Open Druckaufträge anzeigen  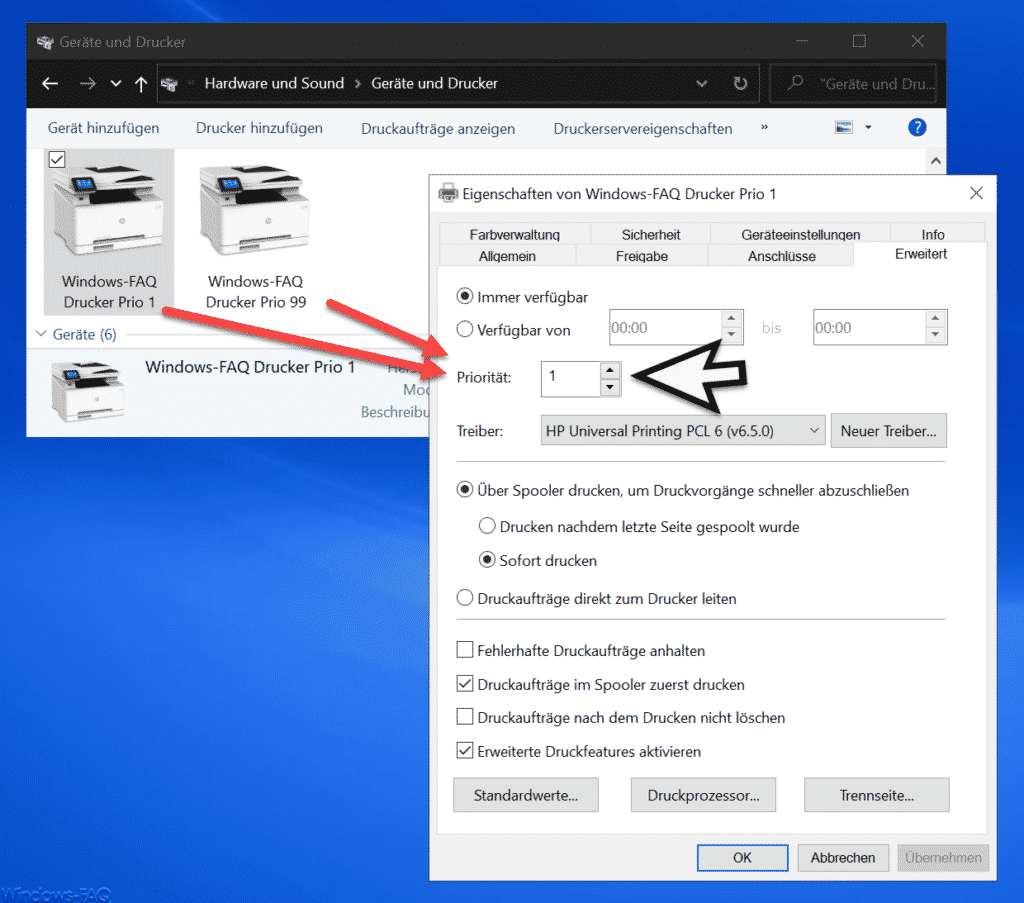coord(438,129)
